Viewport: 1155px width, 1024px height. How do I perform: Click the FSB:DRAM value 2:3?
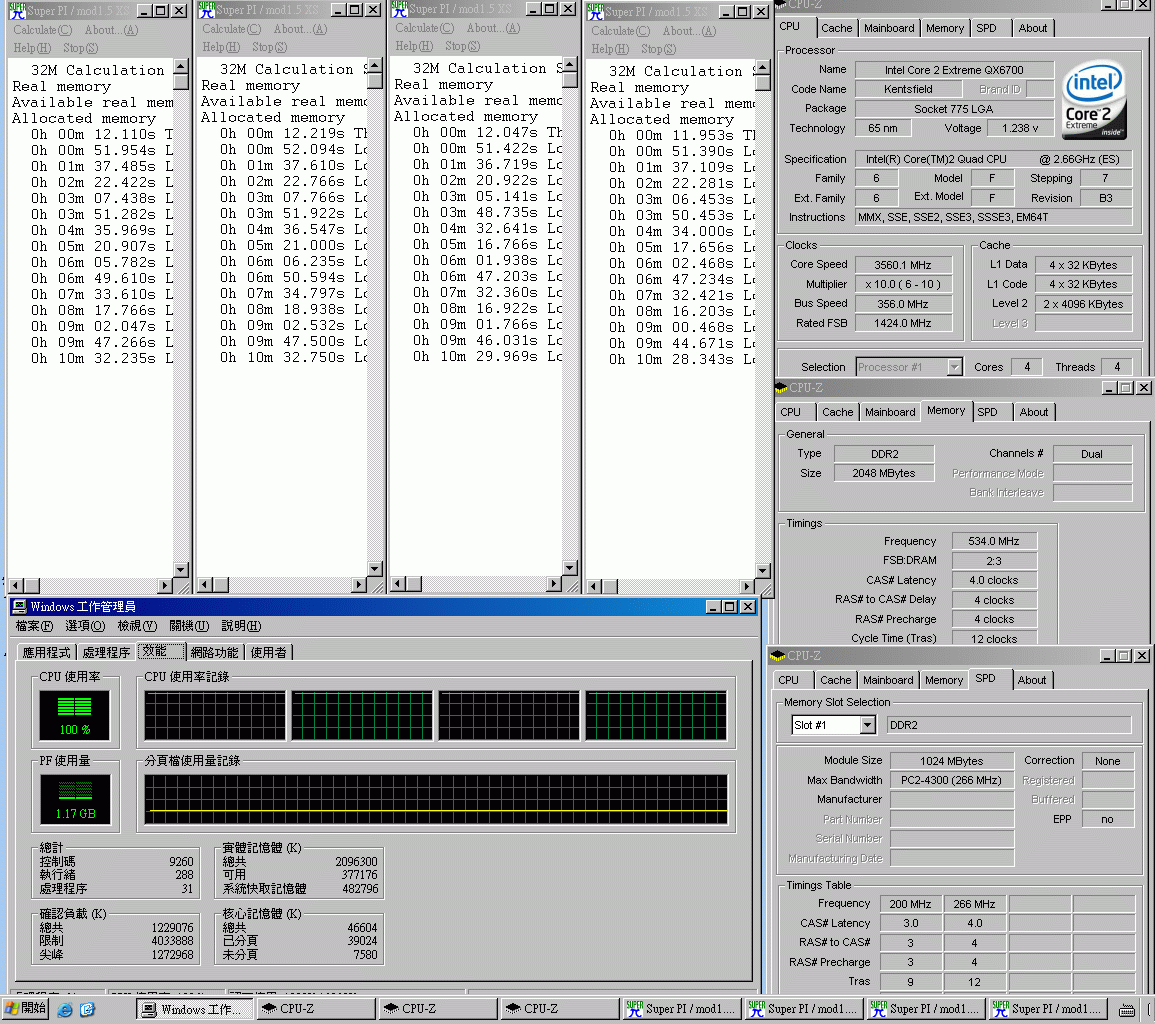click(x=994, y=561)
